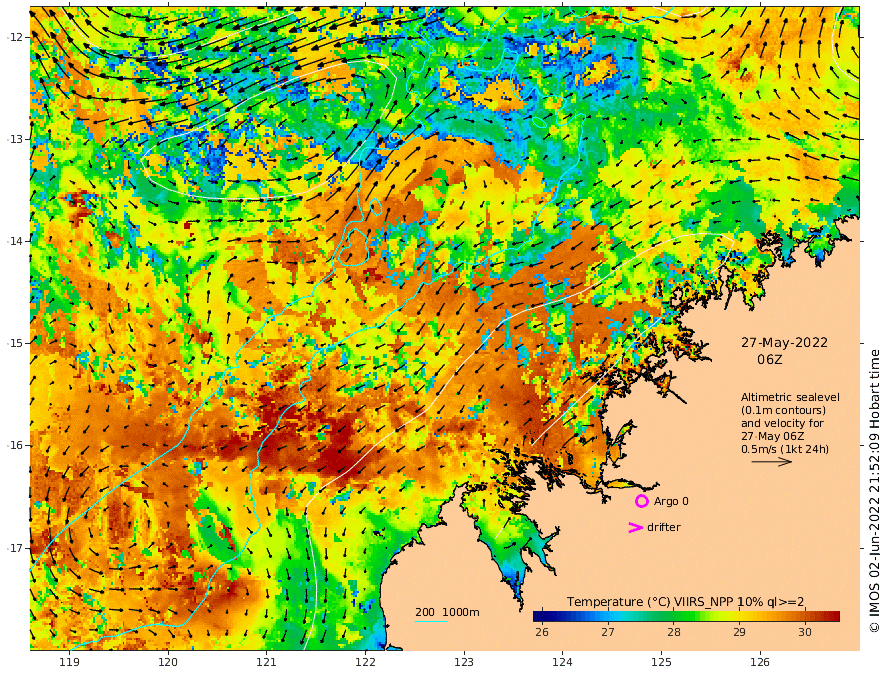Click latitude axis label -15
The image size is (880, 680).
(15, 343)
